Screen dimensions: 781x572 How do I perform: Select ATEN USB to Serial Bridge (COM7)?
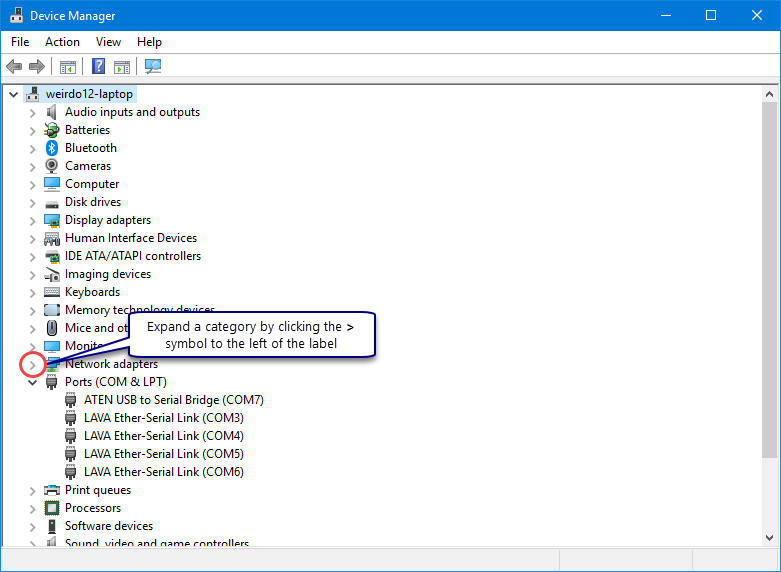point(173,400)
